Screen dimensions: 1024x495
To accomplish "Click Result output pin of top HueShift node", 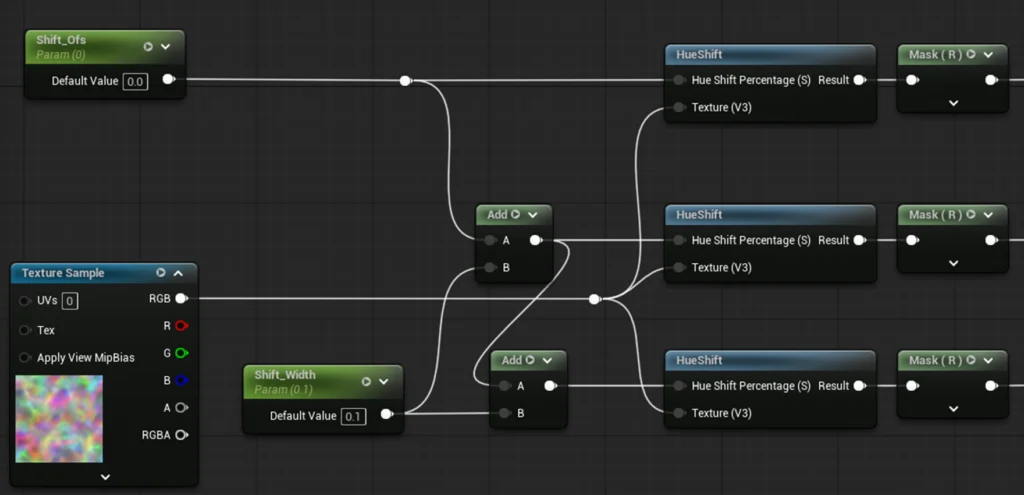I will (x=859, y=80).
